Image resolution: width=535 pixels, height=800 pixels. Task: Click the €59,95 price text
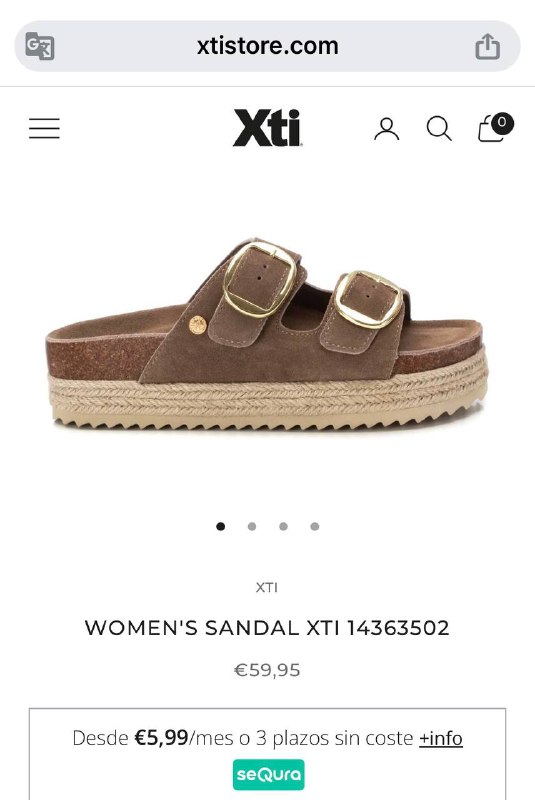tap(267, 670)
